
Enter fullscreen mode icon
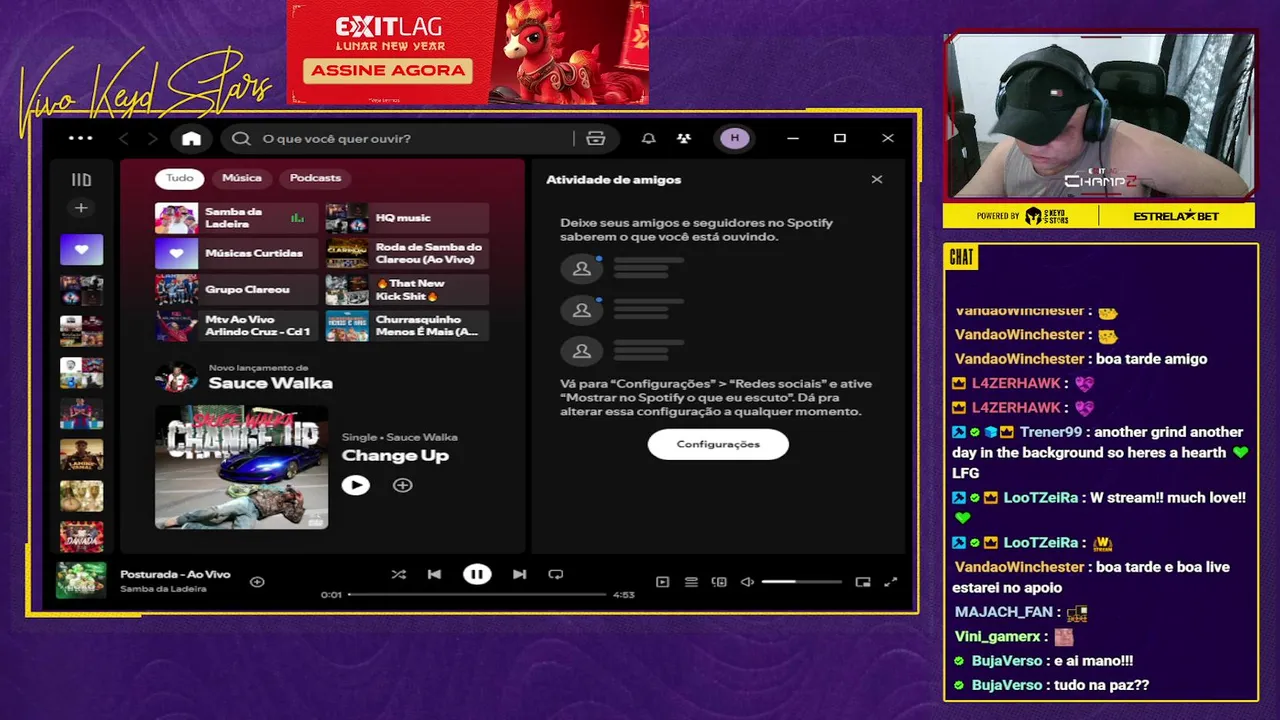coord(891,581)
